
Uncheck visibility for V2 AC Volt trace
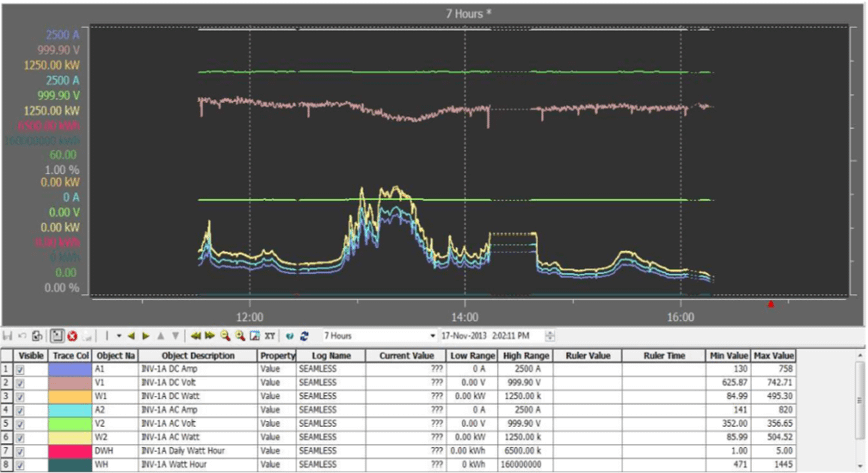coord(20,423)
